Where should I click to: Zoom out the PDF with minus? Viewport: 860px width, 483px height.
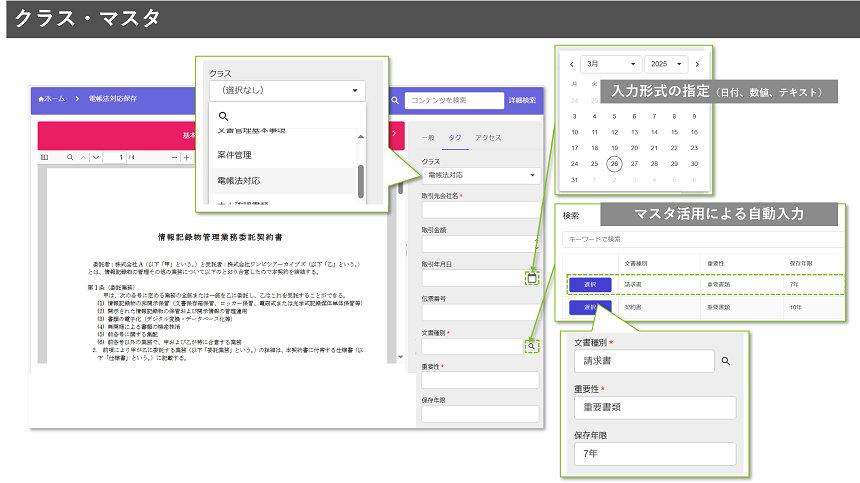(x=174, y=157)
